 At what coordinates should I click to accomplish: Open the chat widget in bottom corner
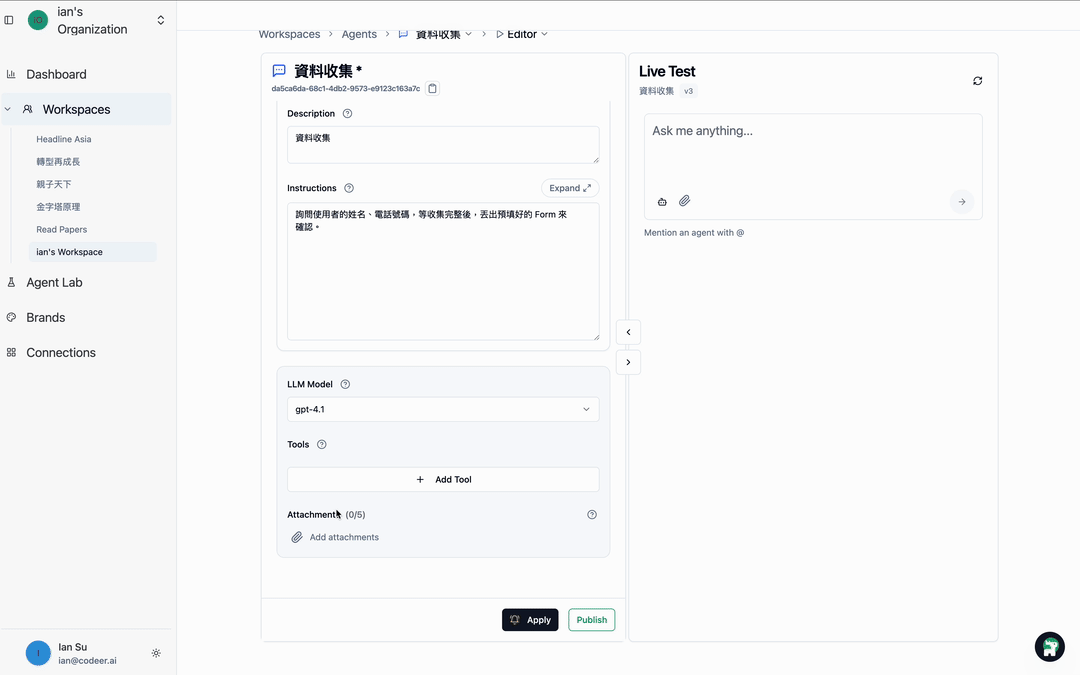[x=1049, y=646]
